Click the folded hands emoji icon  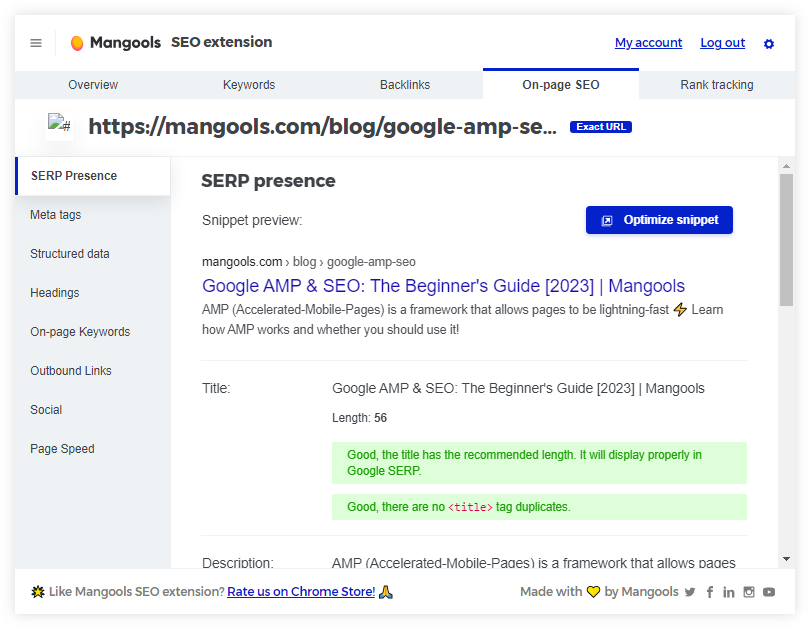pos(385,592)
